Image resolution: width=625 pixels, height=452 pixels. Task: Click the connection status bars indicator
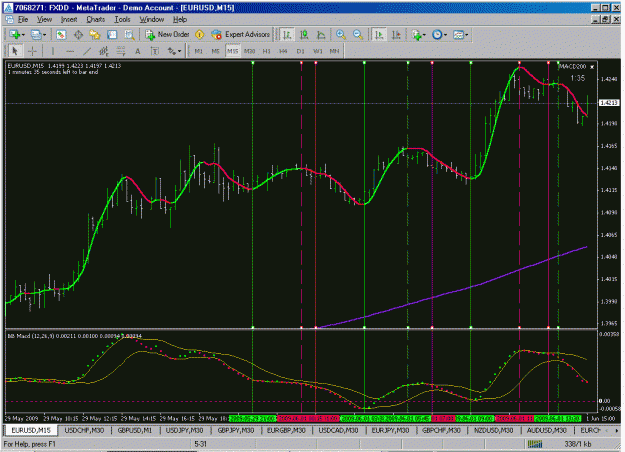[535, 444]
